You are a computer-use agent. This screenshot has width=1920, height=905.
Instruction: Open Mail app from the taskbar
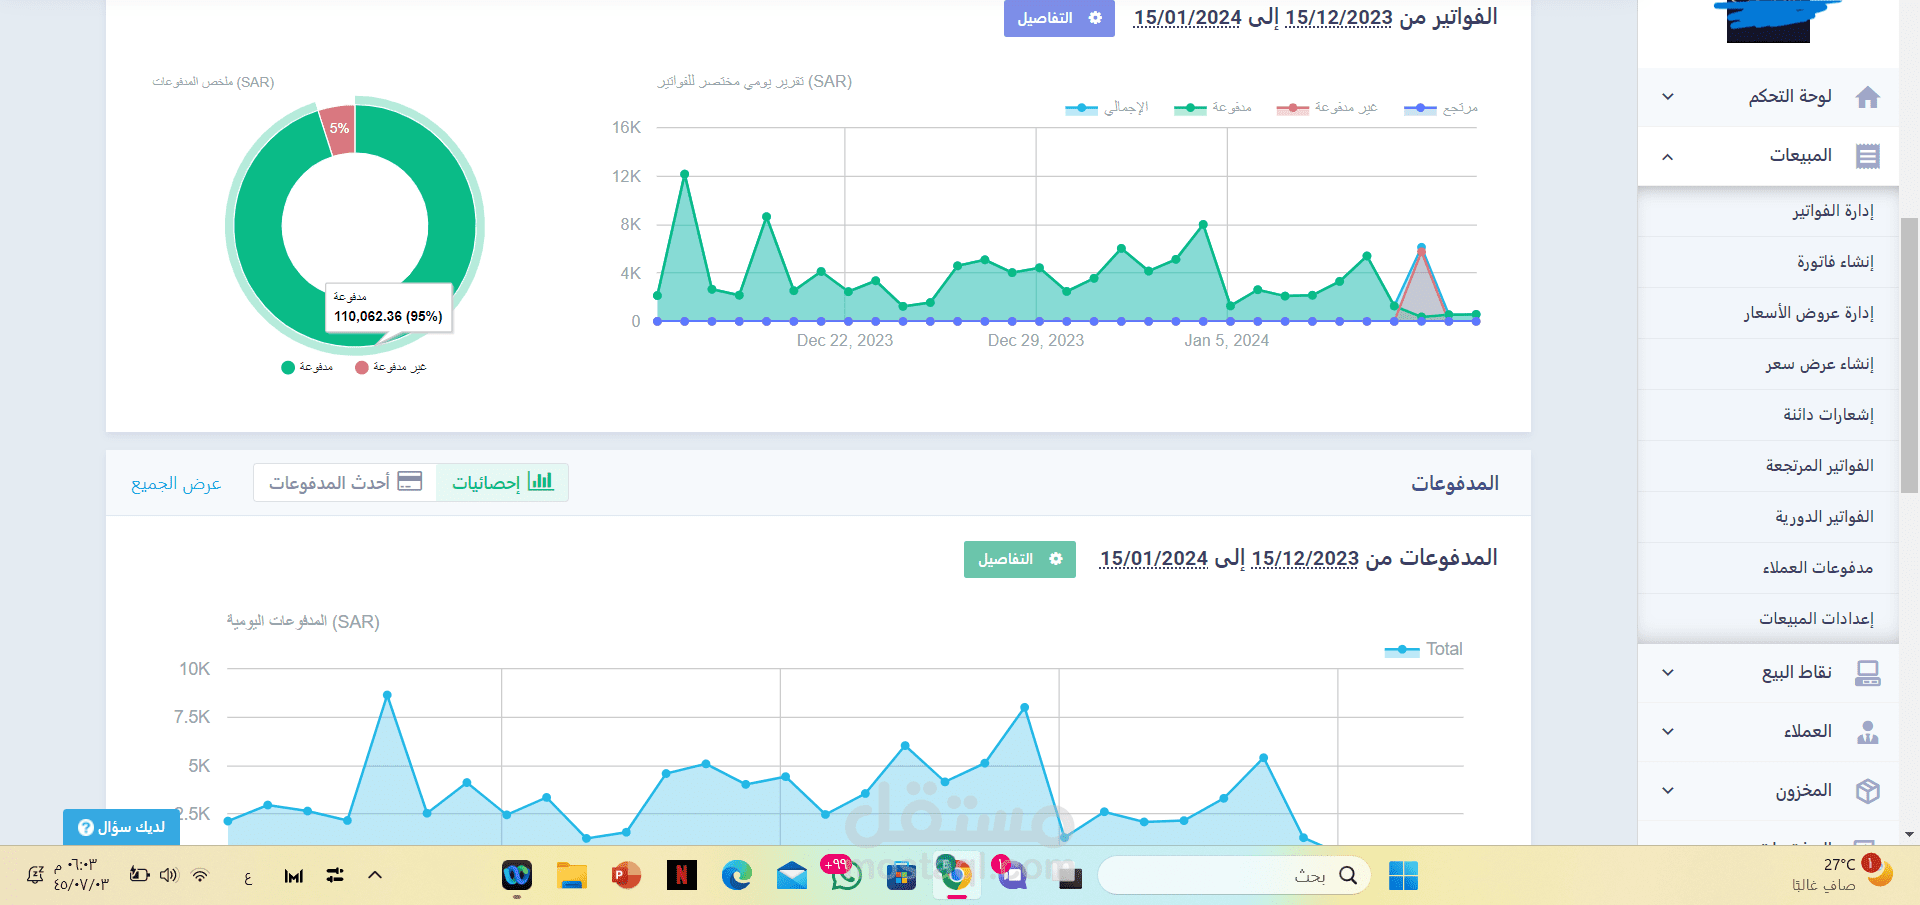pyautogui.click(x=791, y=876)
